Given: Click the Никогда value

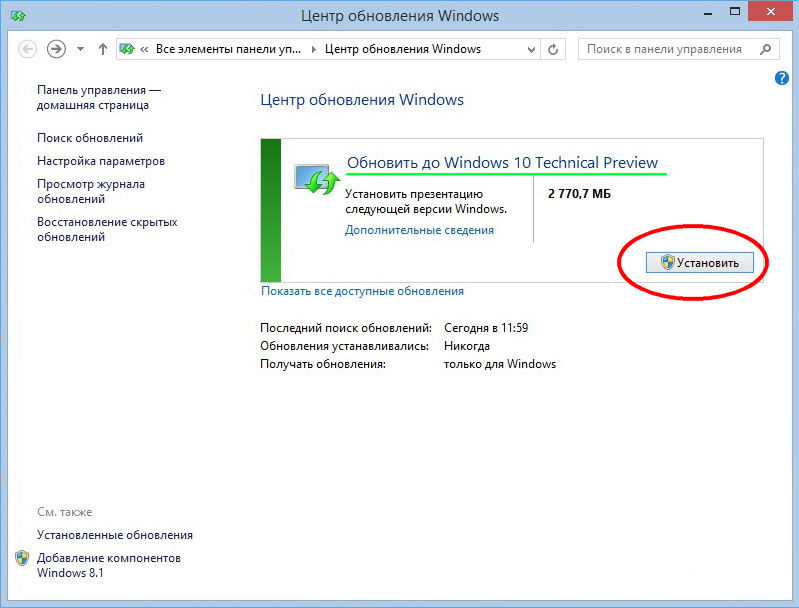Looking at the screenshot, I should coord(467,346).
